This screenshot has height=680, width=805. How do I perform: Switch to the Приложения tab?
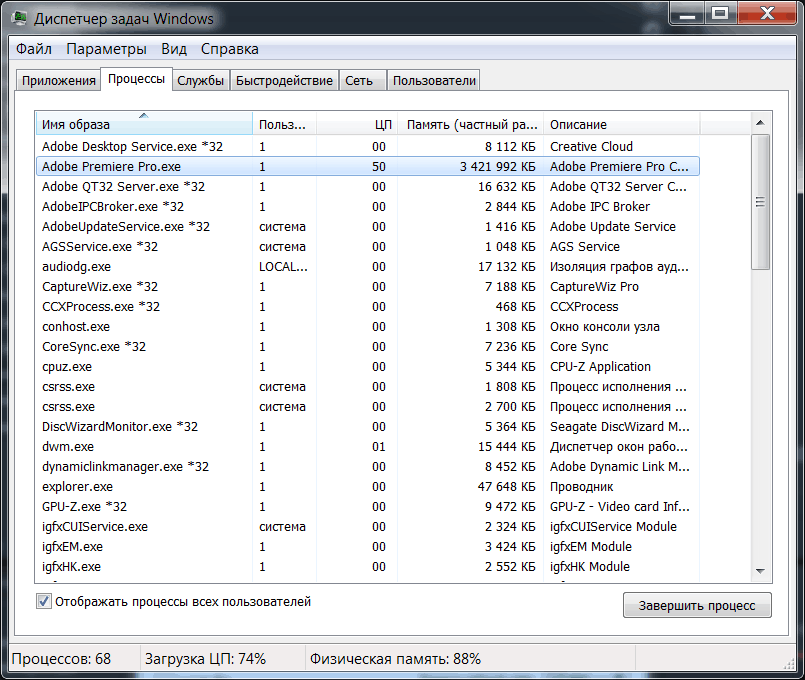59,81
